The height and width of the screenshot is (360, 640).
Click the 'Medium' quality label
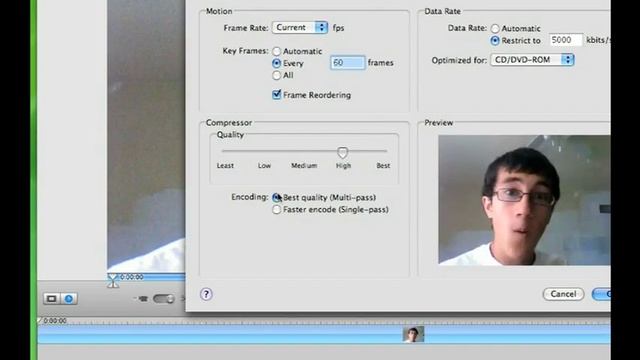[x=304, y=166]
